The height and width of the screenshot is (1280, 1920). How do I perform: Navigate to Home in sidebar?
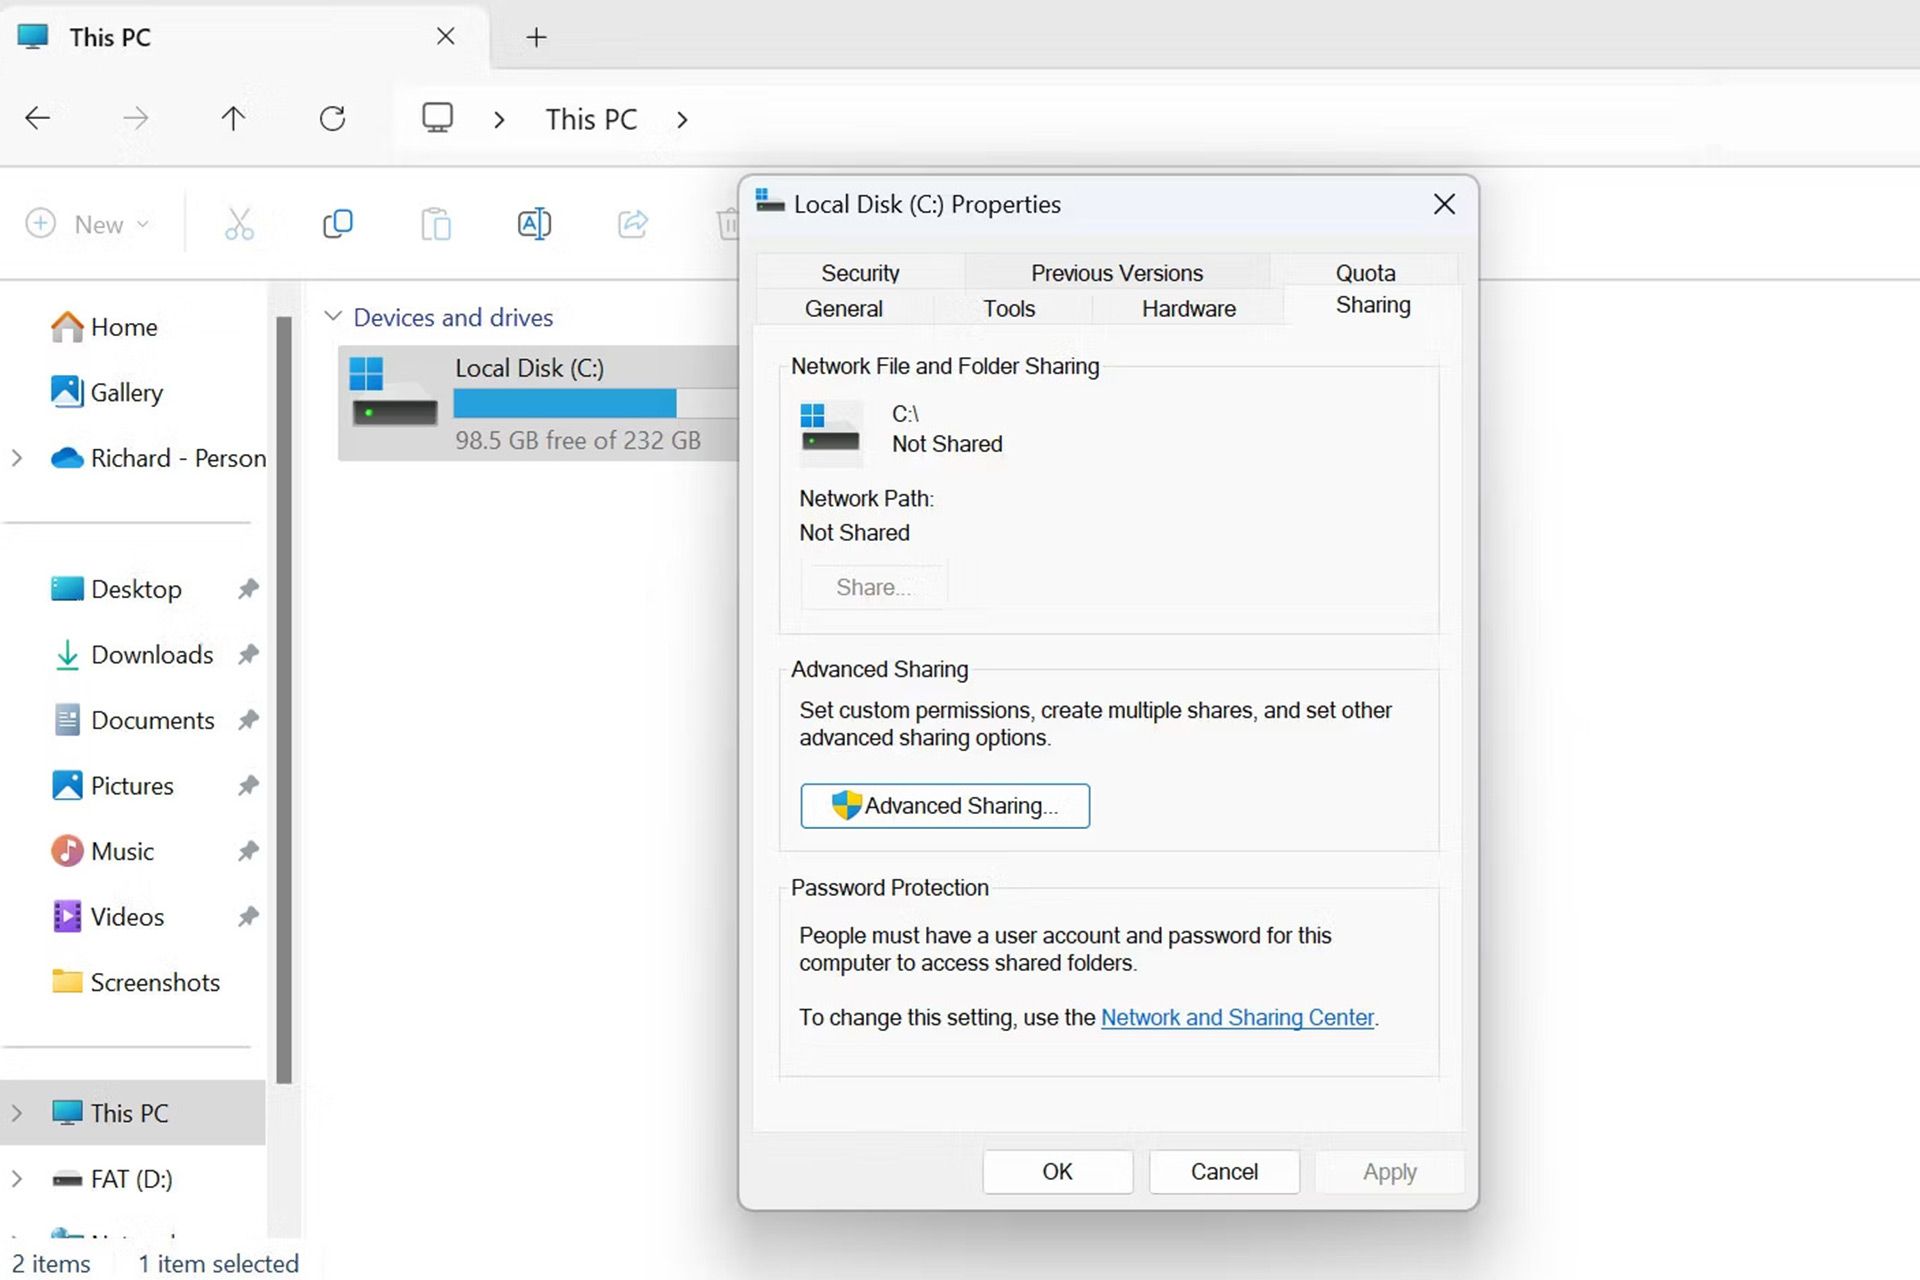126,326
